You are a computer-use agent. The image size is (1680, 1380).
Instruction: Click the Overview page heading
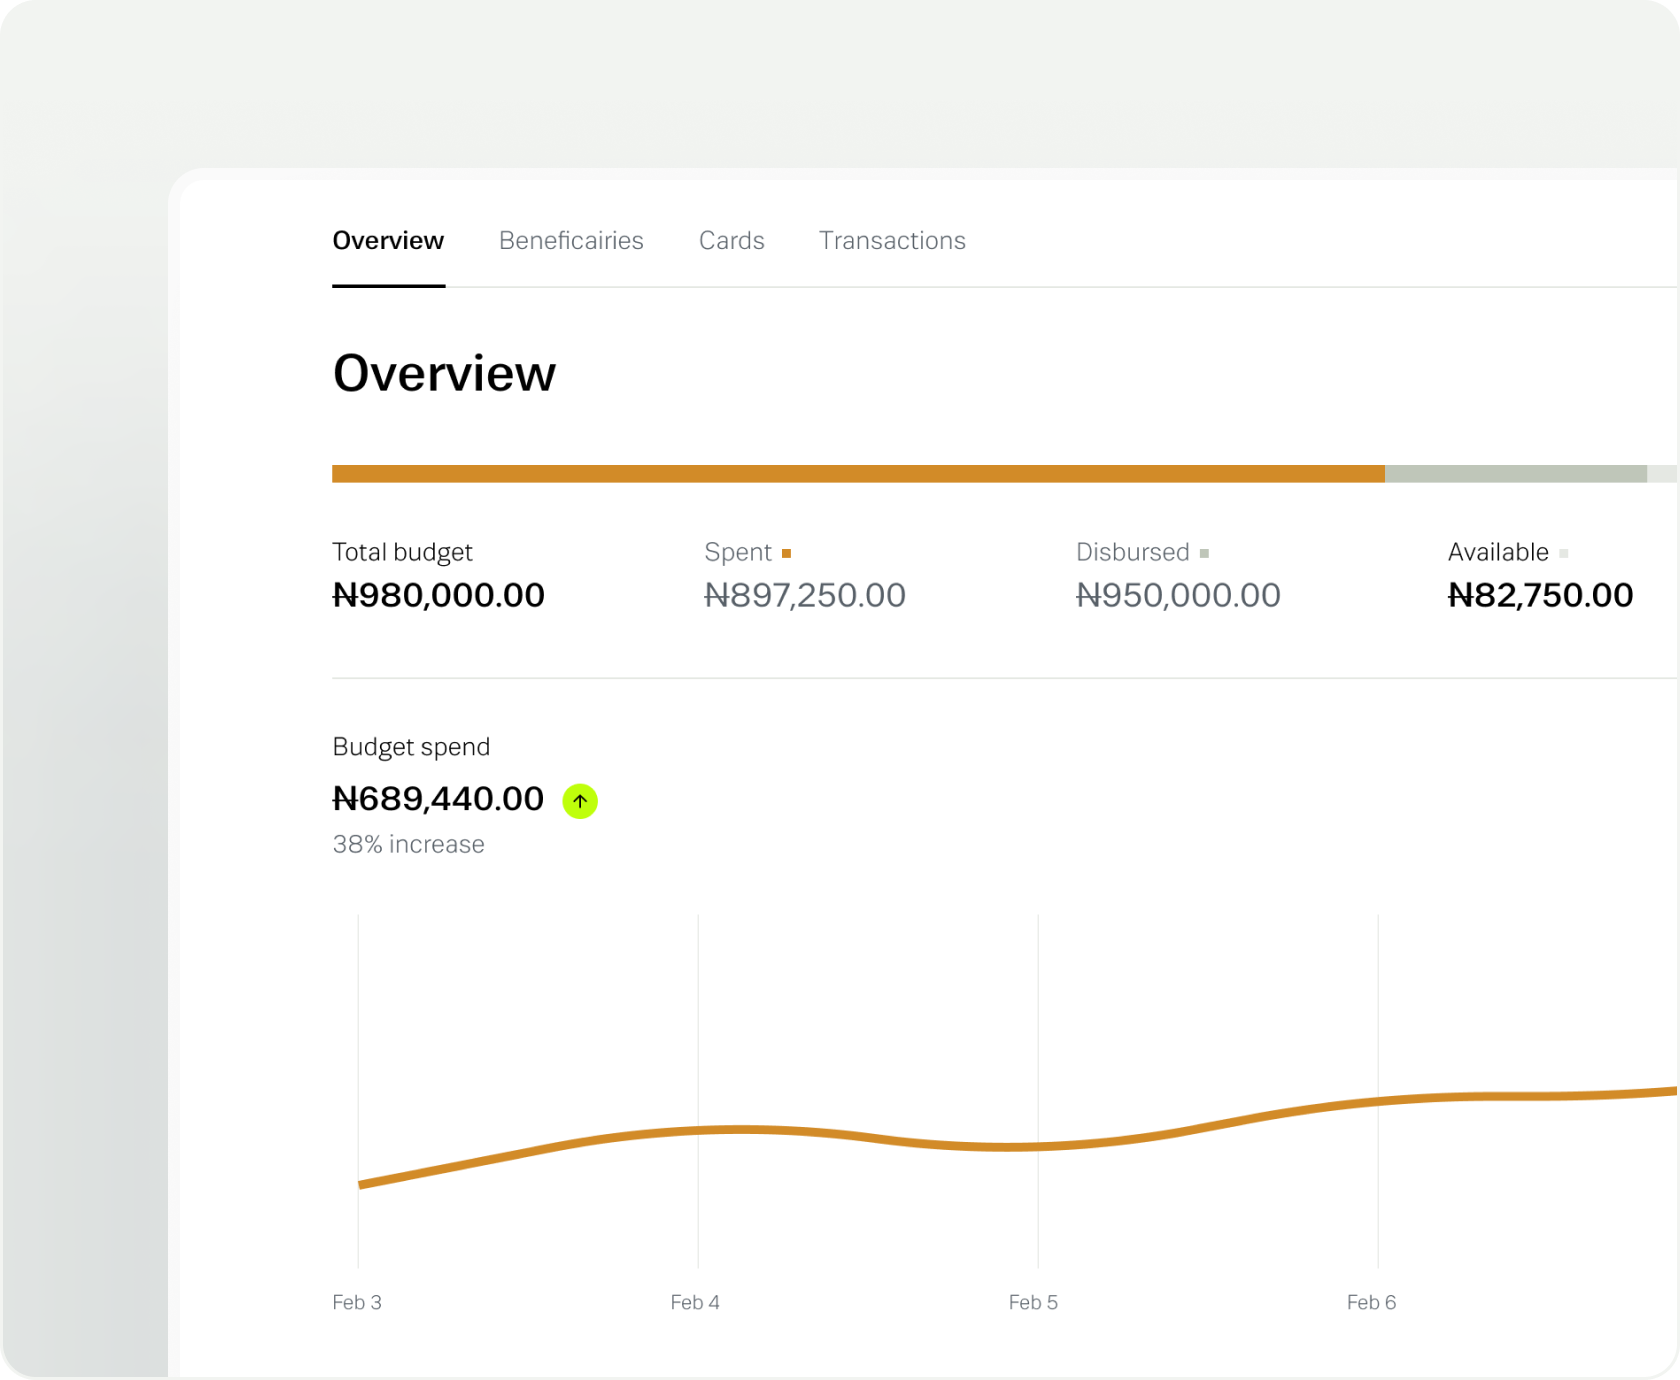click(x=444, y=374)
